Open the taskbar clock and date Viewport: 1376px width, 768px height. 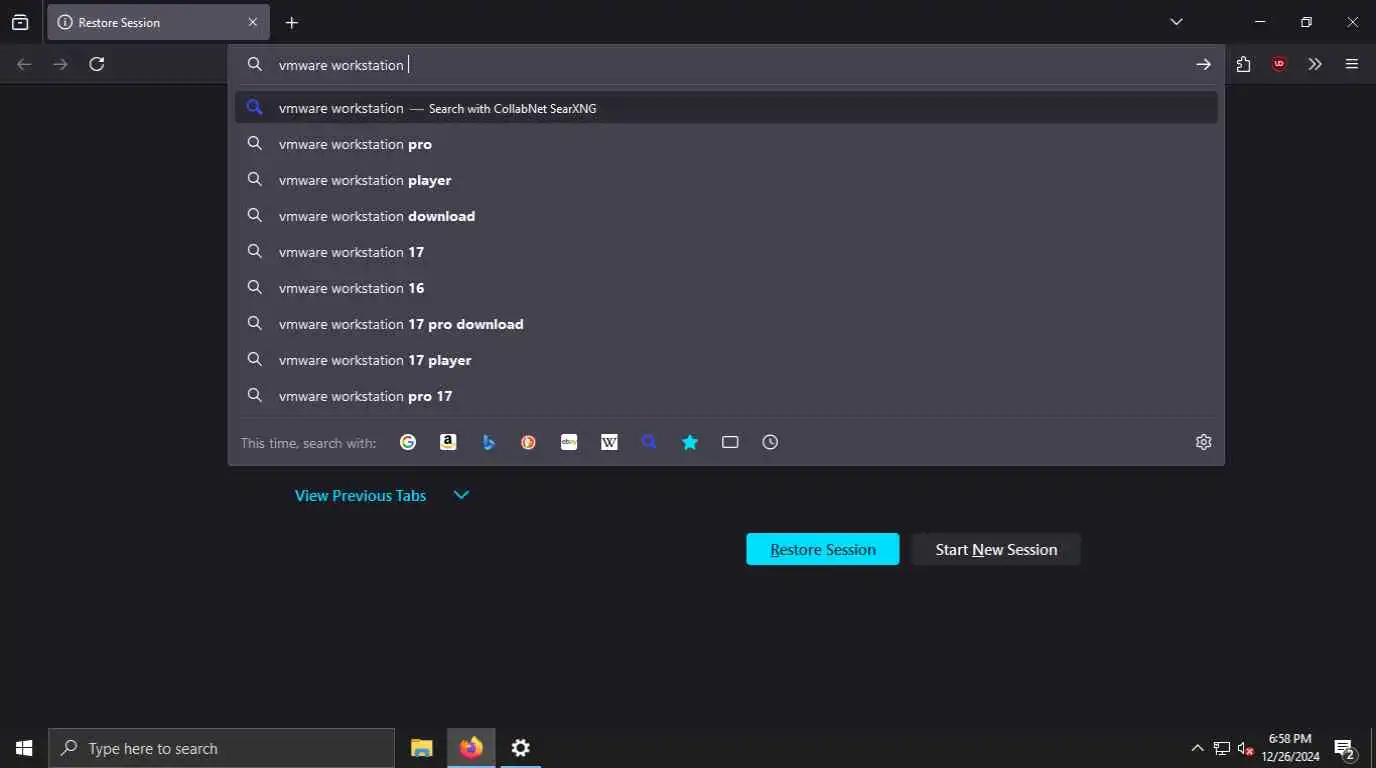(1290, 748)
